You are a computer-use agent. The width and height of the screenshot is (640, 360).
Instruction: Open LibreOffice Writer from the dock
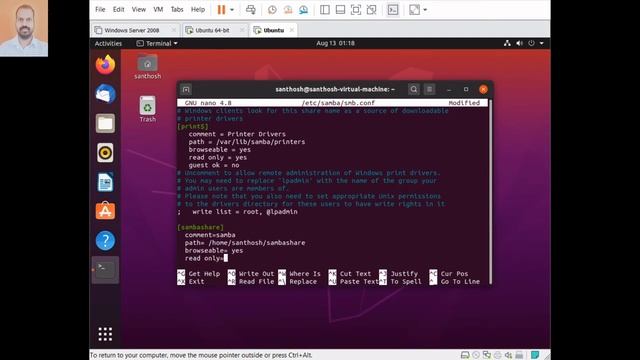[105, 182]
